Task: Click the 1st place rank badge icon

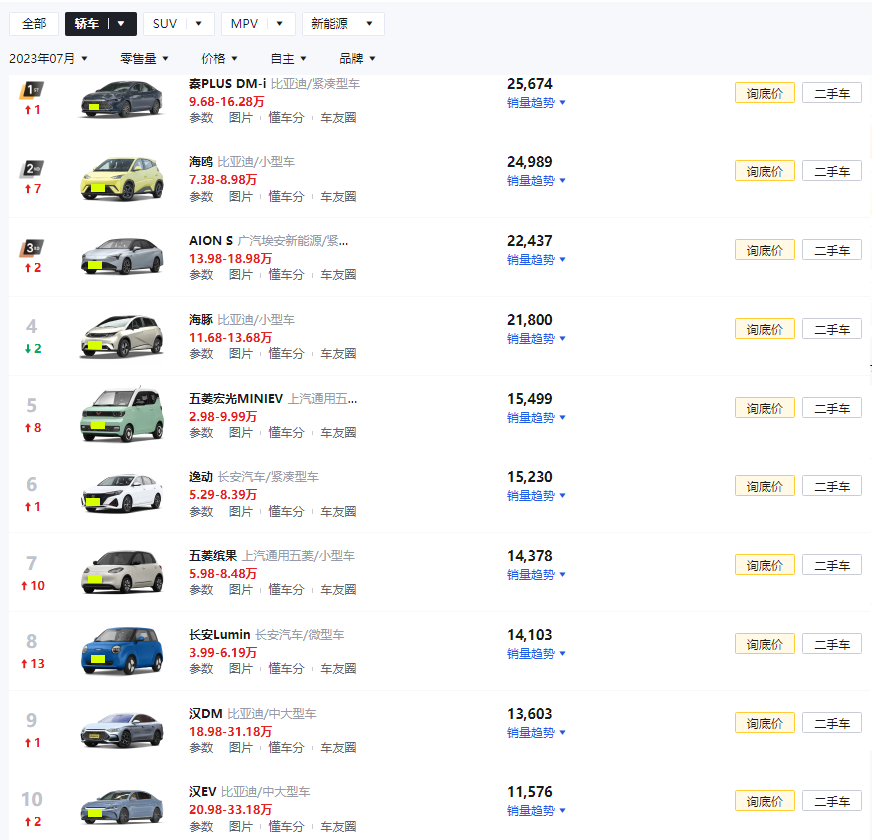Action: tap(32, 90)
